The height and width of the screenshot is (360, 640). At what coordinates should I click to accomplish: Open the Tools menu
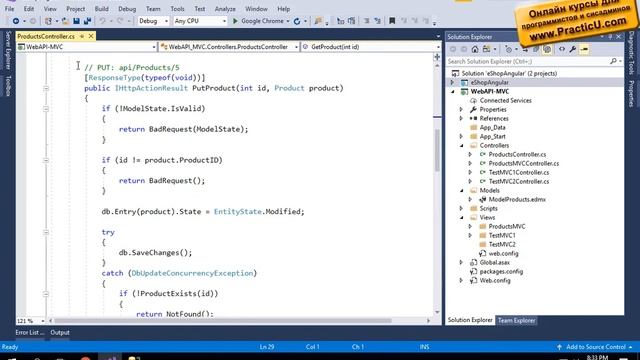(177, 9)
